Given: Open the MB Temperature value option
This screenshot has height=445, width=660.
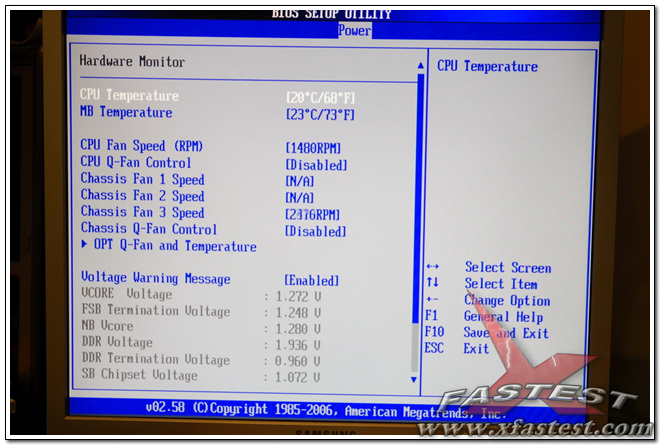Looking at the screenshot, I should click(x=320, y=115).
